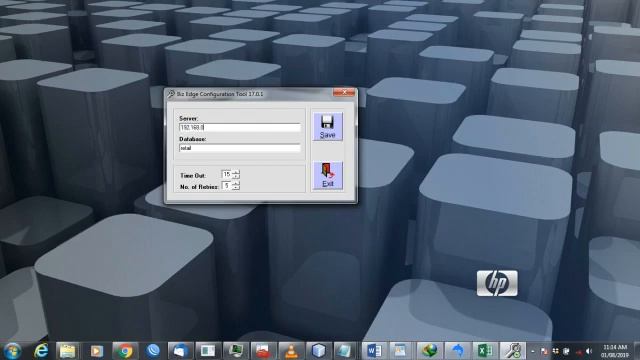Open VLC media player cone icon
This screenshot has height=360, width=640.
click(291, 351)
